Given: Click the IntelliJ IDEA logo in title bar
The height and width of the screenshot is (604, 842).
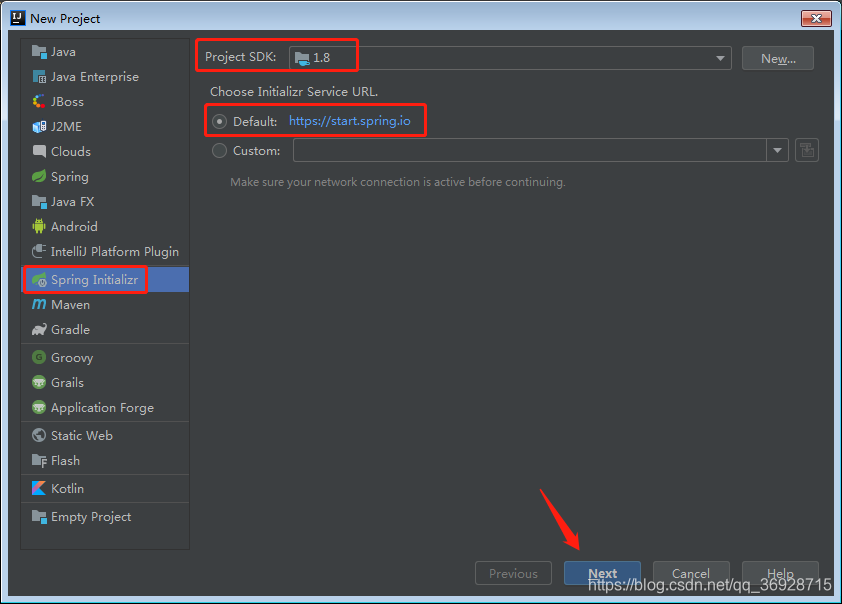Looking at the screenshot, I should [x=18, y=18].
